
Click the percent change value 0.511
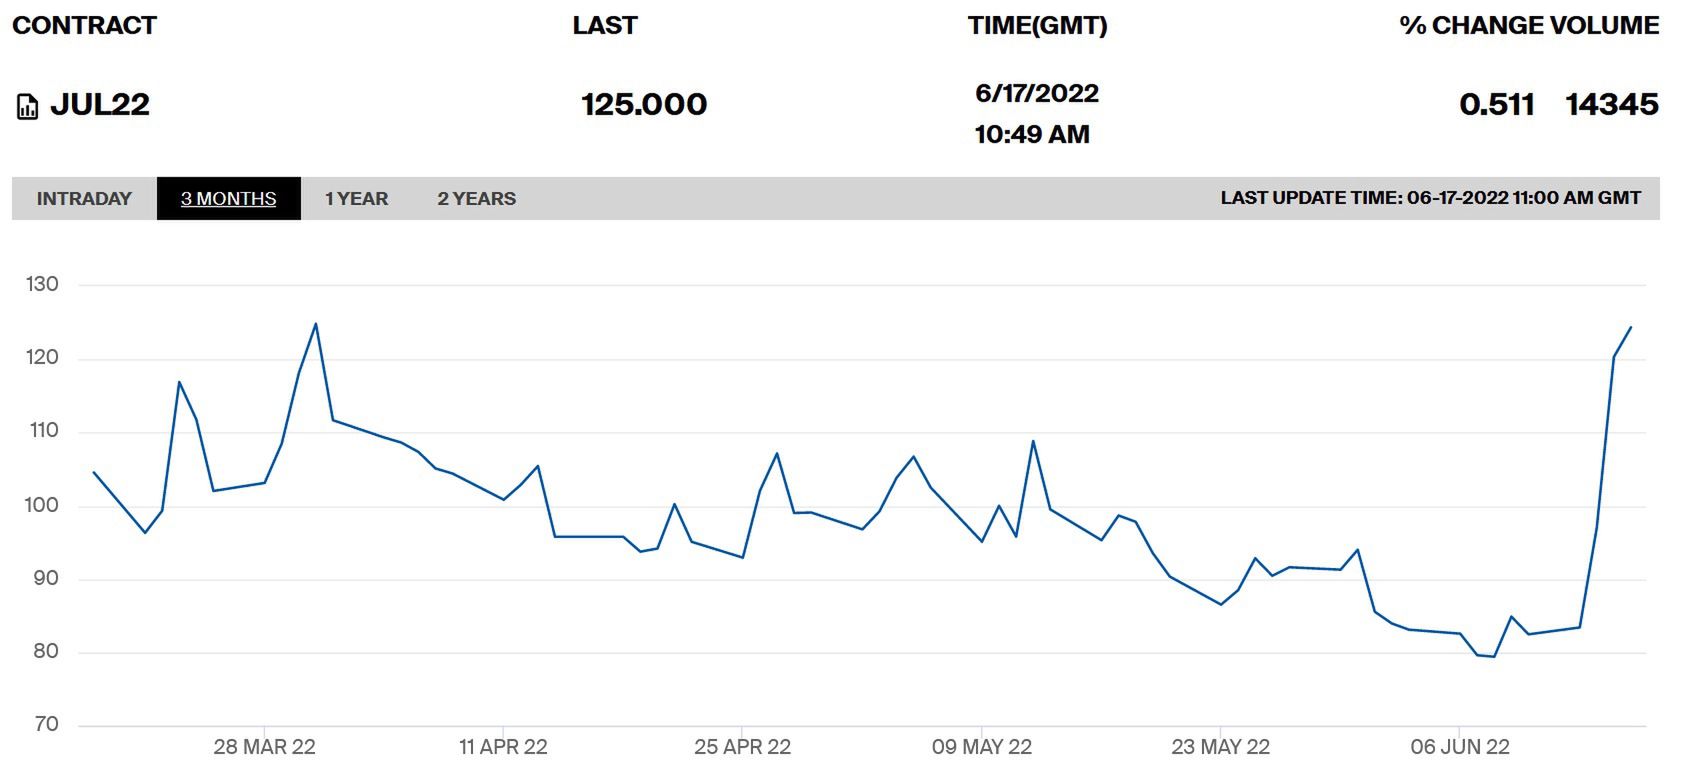pos(1497,105)
